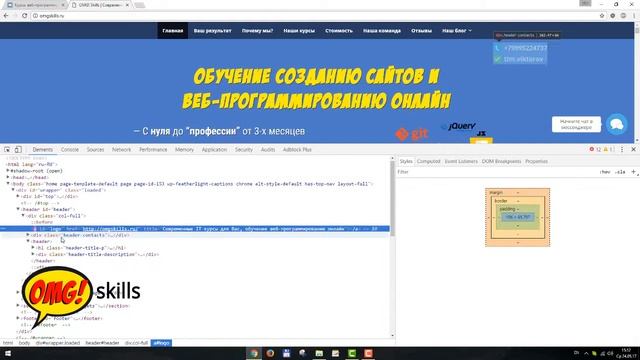Click the browser back arrow
Screen dimensions: 640x360
click(6, 16)
